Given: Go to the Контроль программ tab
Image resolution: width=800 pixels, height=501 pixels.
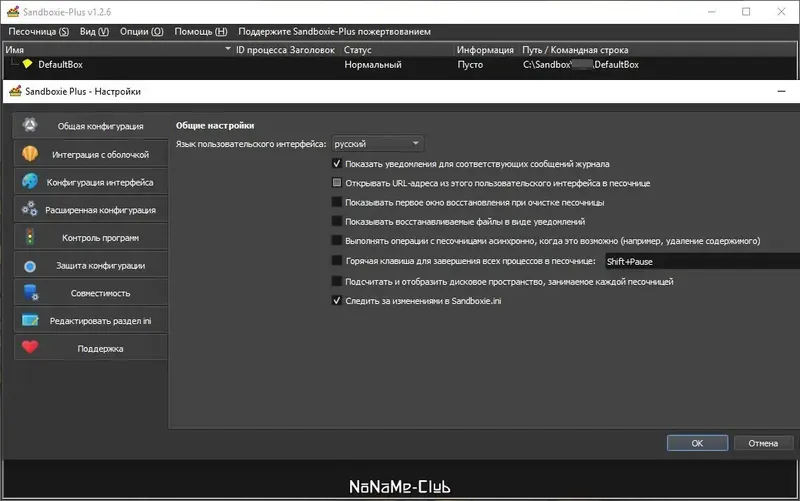Looking at the screenshot, I should [x=91, y=238].
